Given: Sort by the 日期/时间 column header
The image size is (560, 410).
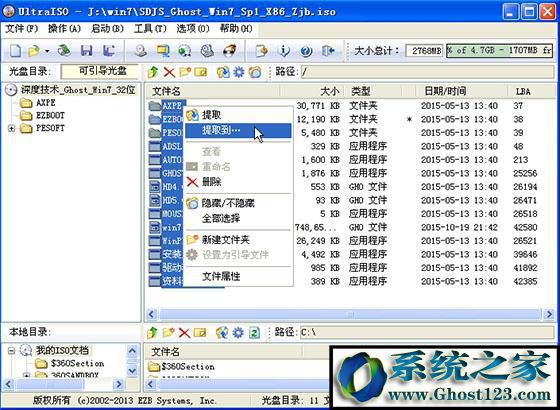Looking at the screenshot, I should [x=461, y=91].
